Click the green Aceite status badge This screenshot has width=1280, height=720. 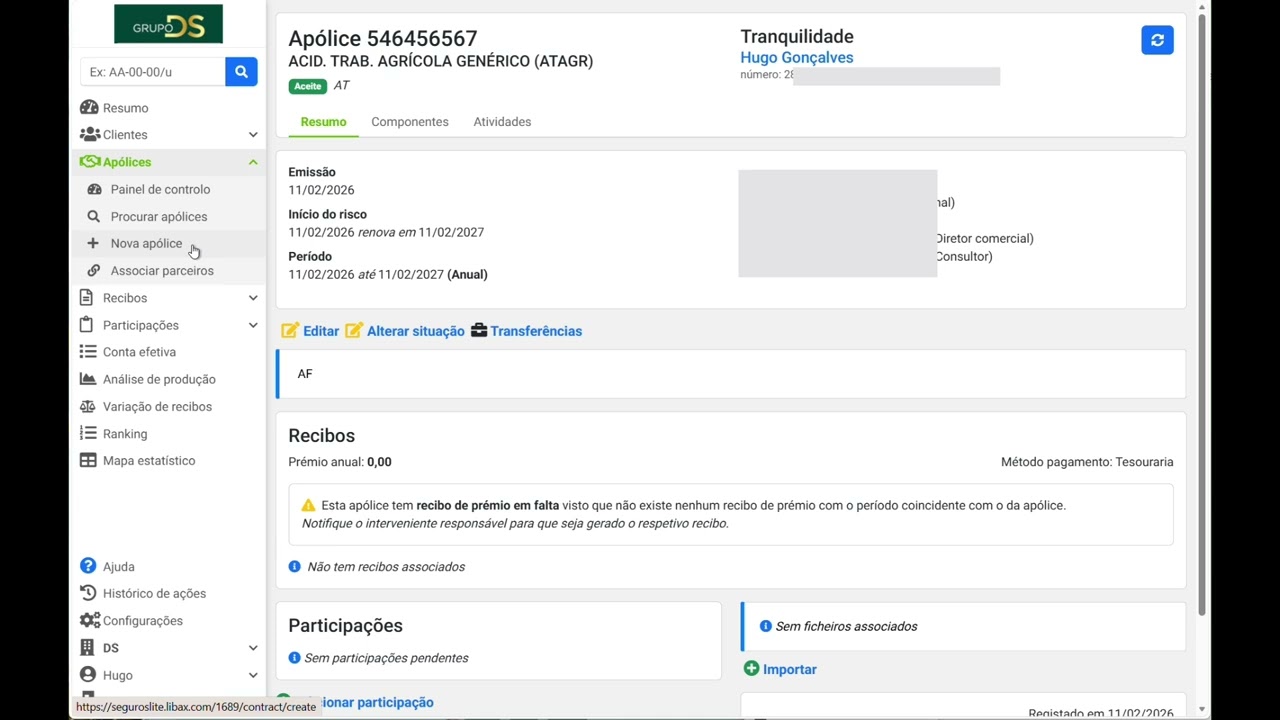308,86
